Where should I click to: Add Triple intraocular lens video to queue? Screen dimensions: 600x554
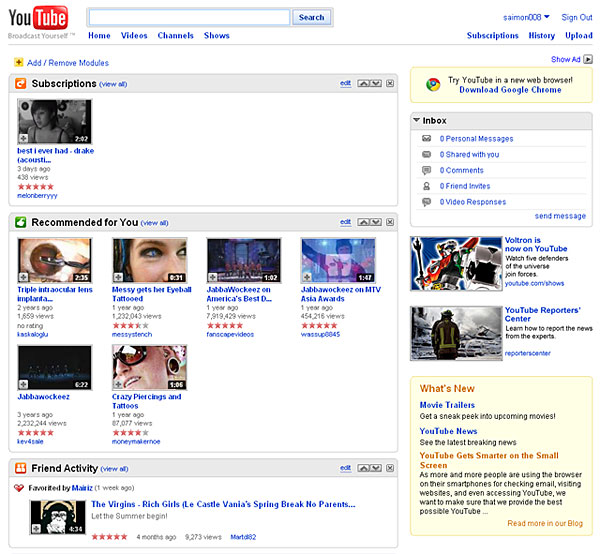pyautogui.click(x=23, y=277)
